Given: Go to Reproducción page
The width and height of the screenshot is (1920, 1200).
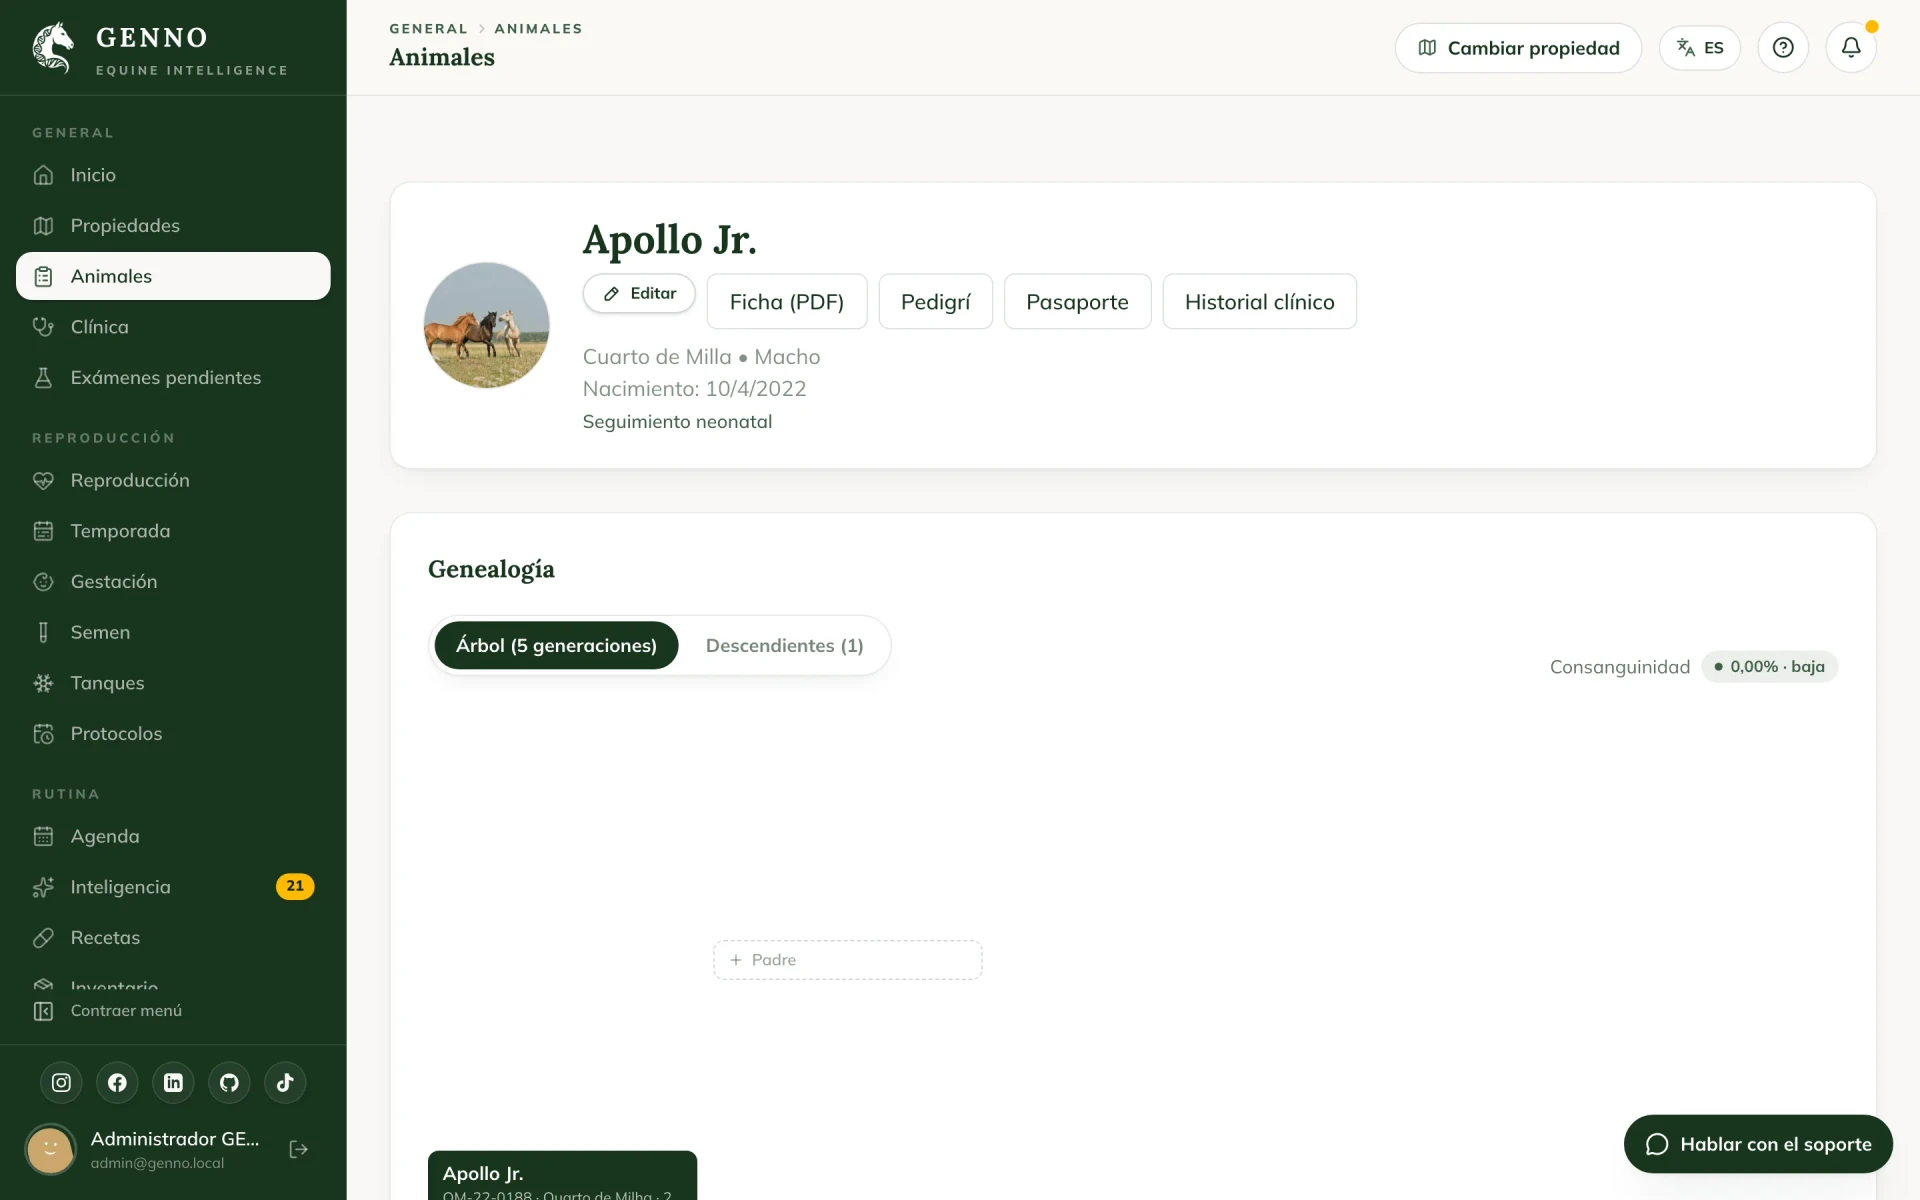Looking at the screenshot, I should pyautogui.click(x=173, y=481).
